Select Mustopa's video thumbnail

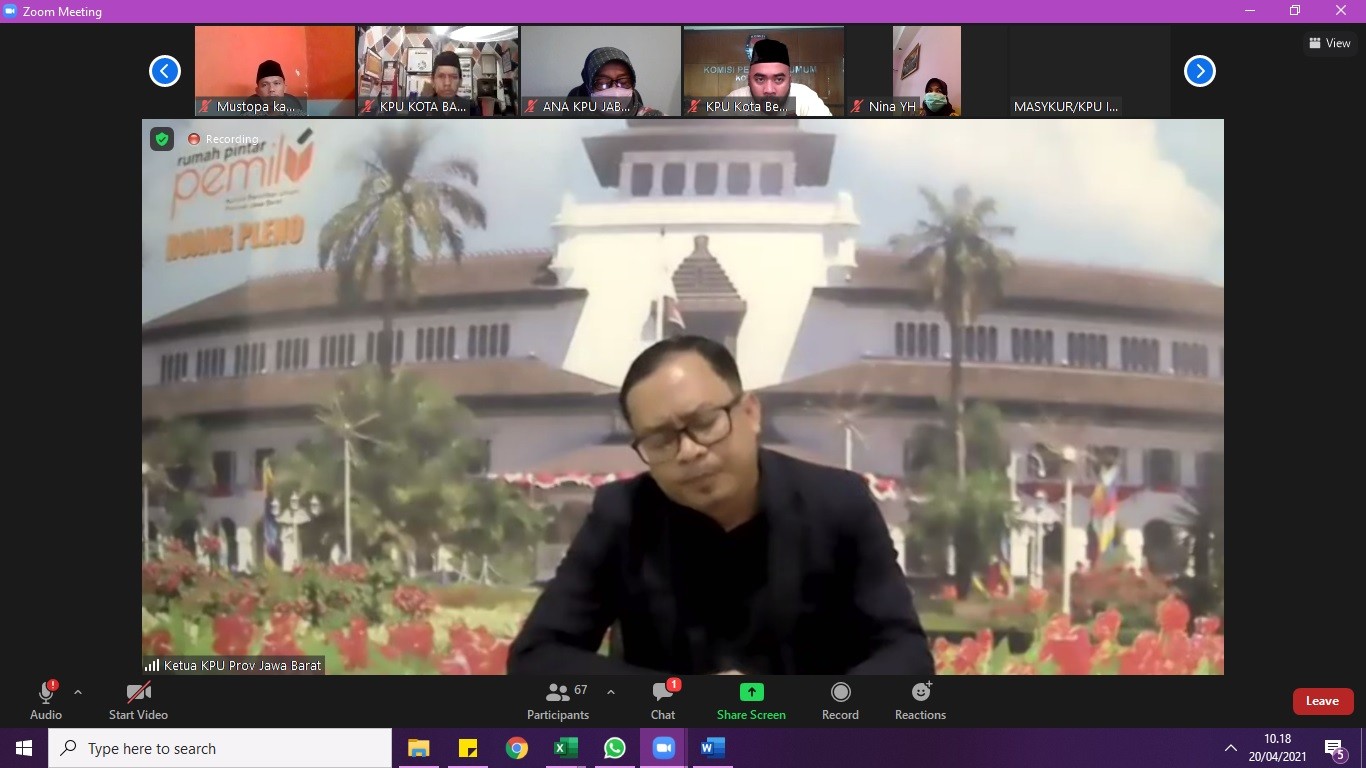coord(274,71)
